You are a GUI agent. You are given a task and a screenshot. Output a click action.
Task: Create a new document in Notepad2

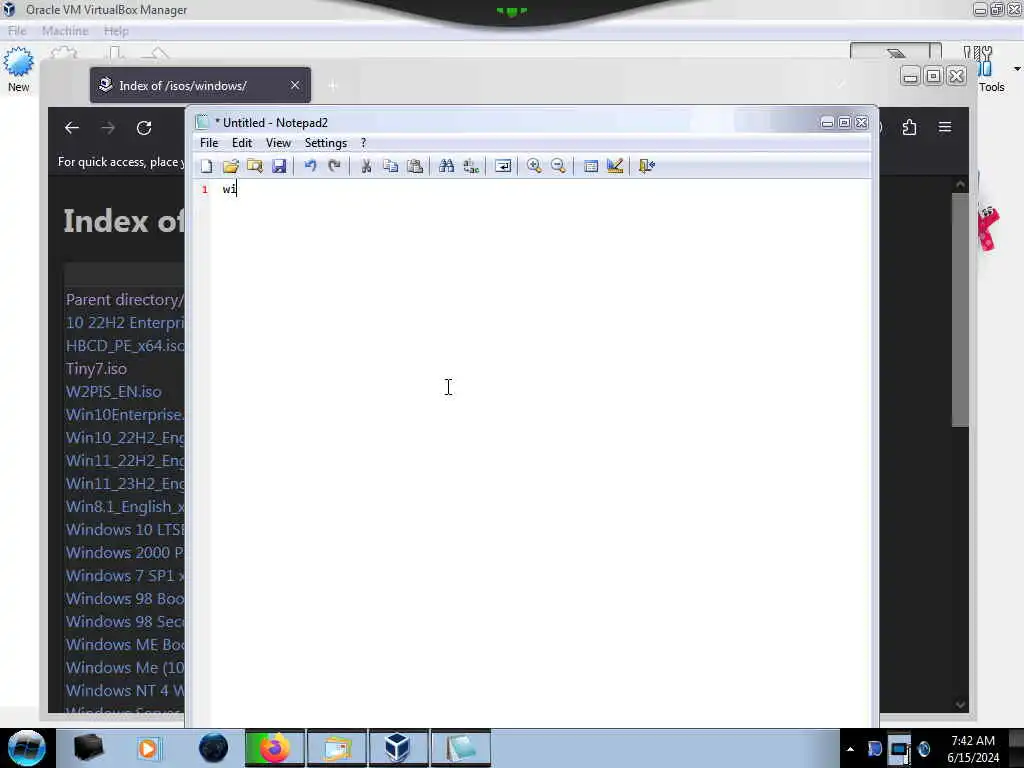(206, 166)
